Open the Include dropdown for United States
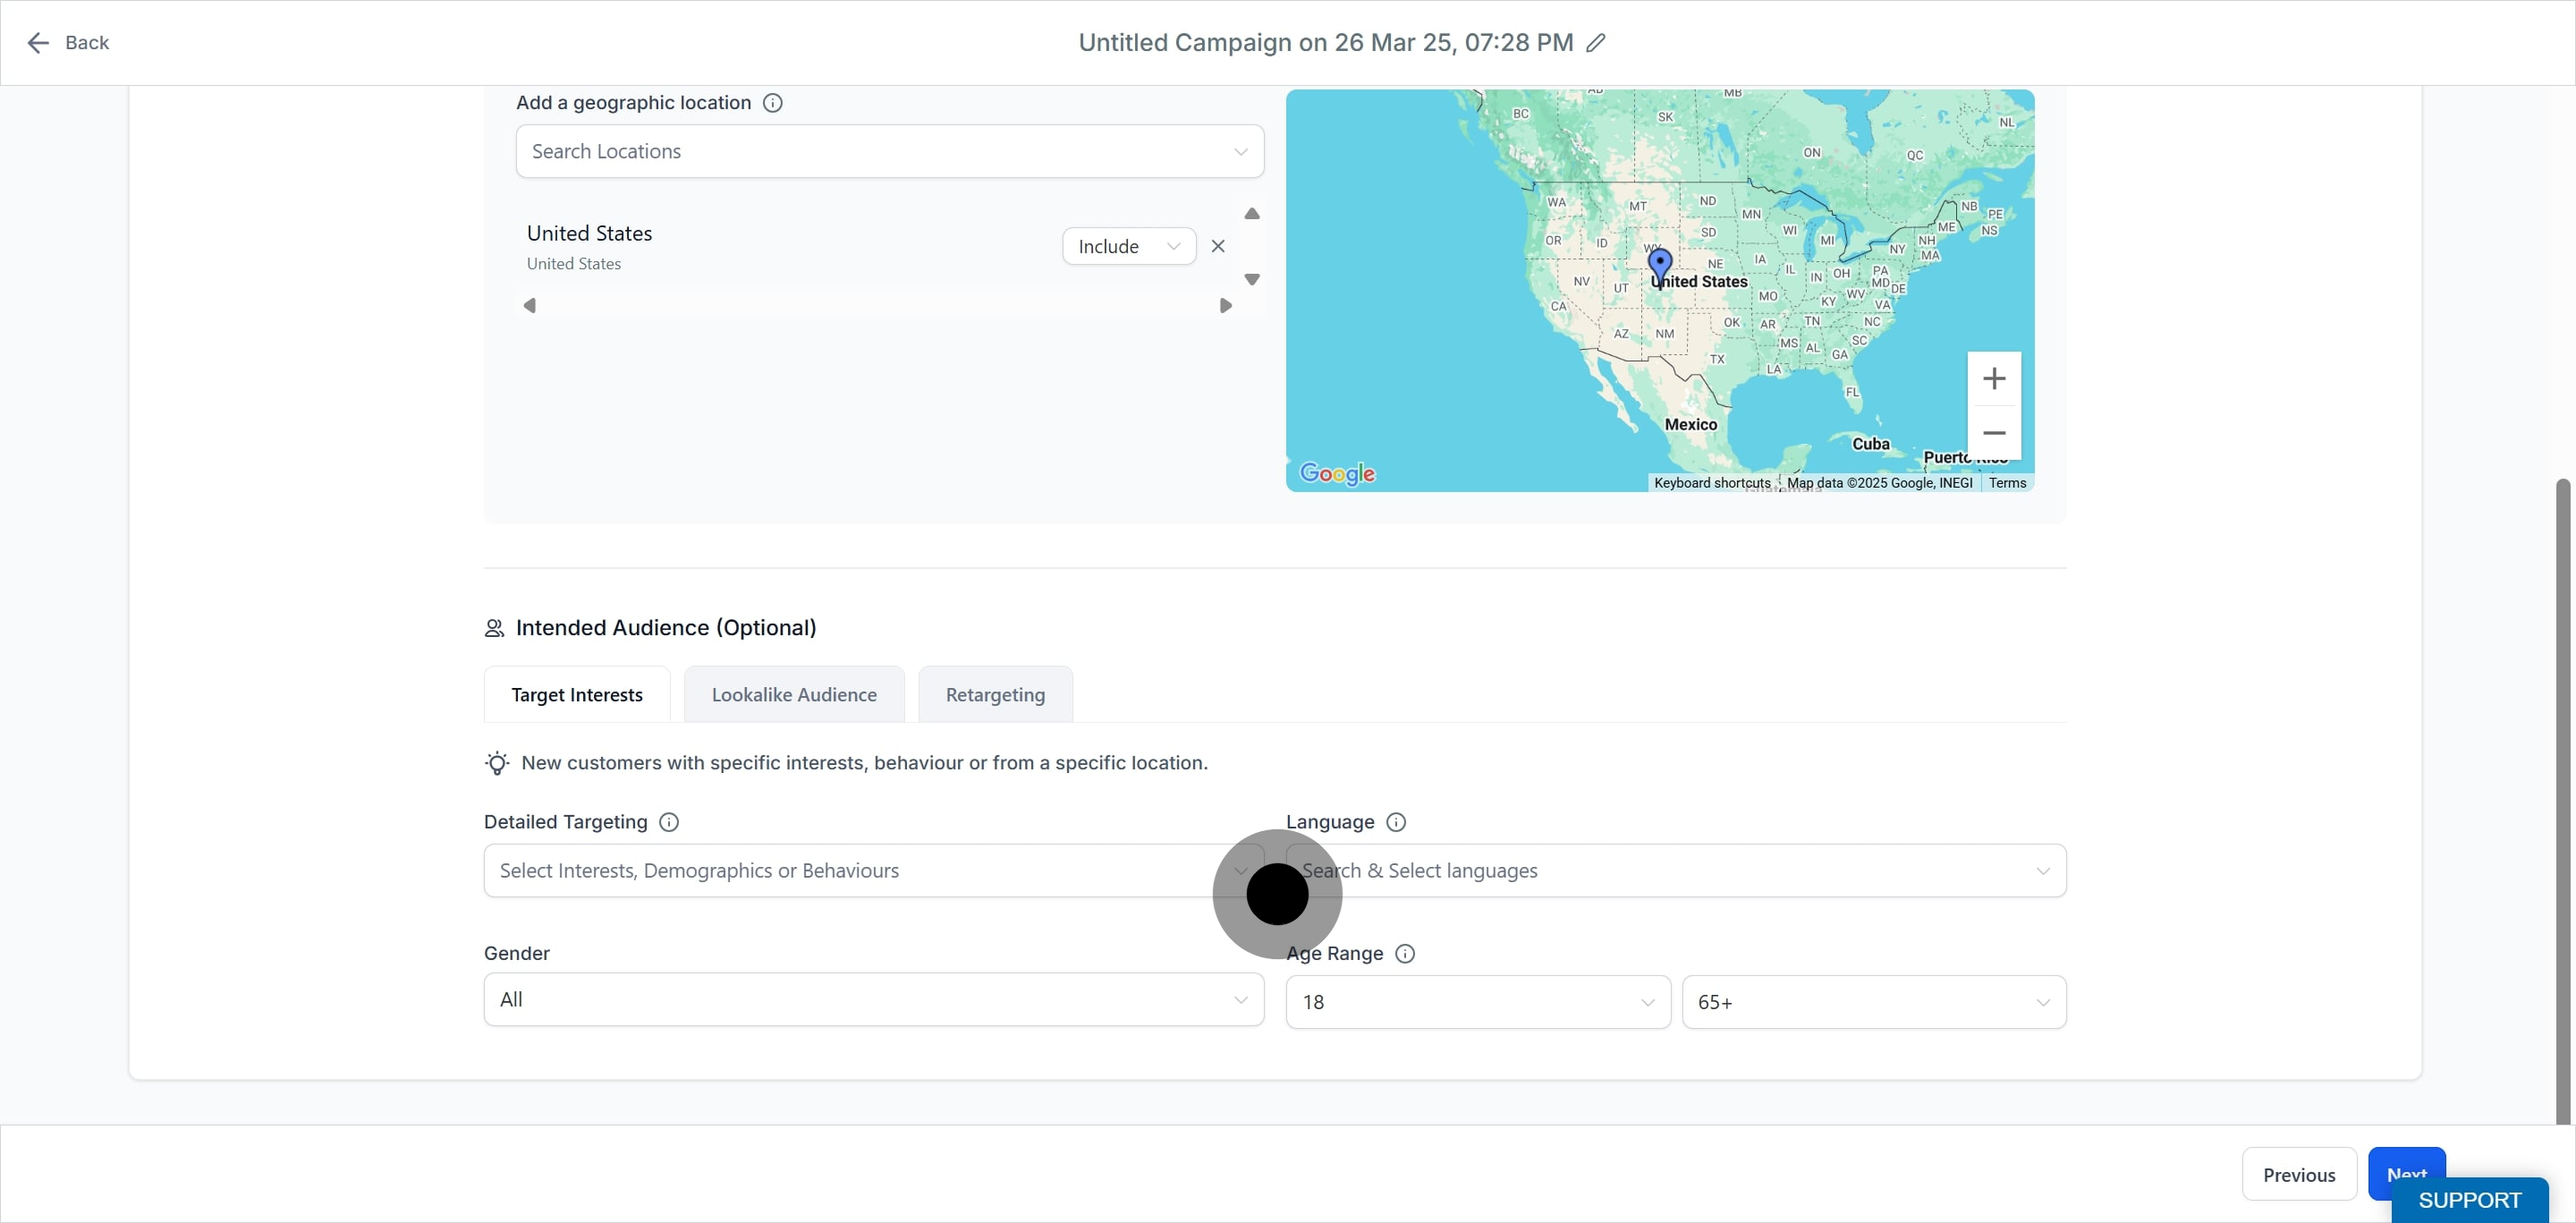Screen dimensions: 2576x1223 pyautogui.click(x=1128, y=246)
